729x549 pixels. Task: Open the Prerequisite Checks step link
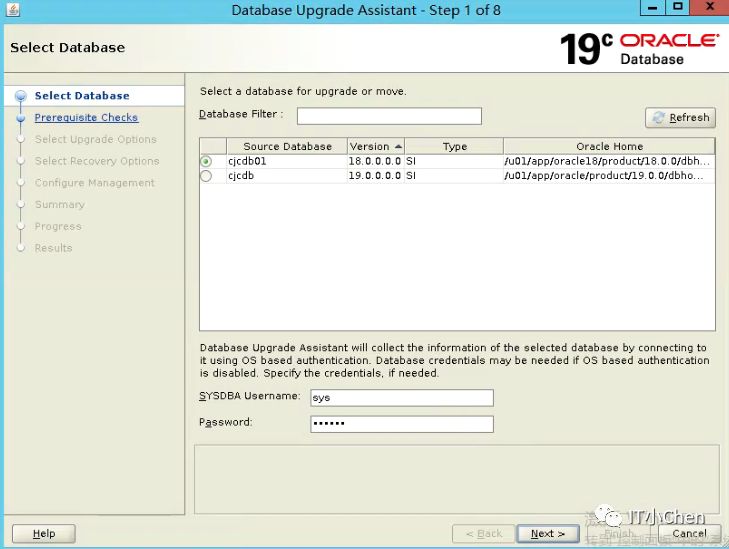(x=86, y=117)
